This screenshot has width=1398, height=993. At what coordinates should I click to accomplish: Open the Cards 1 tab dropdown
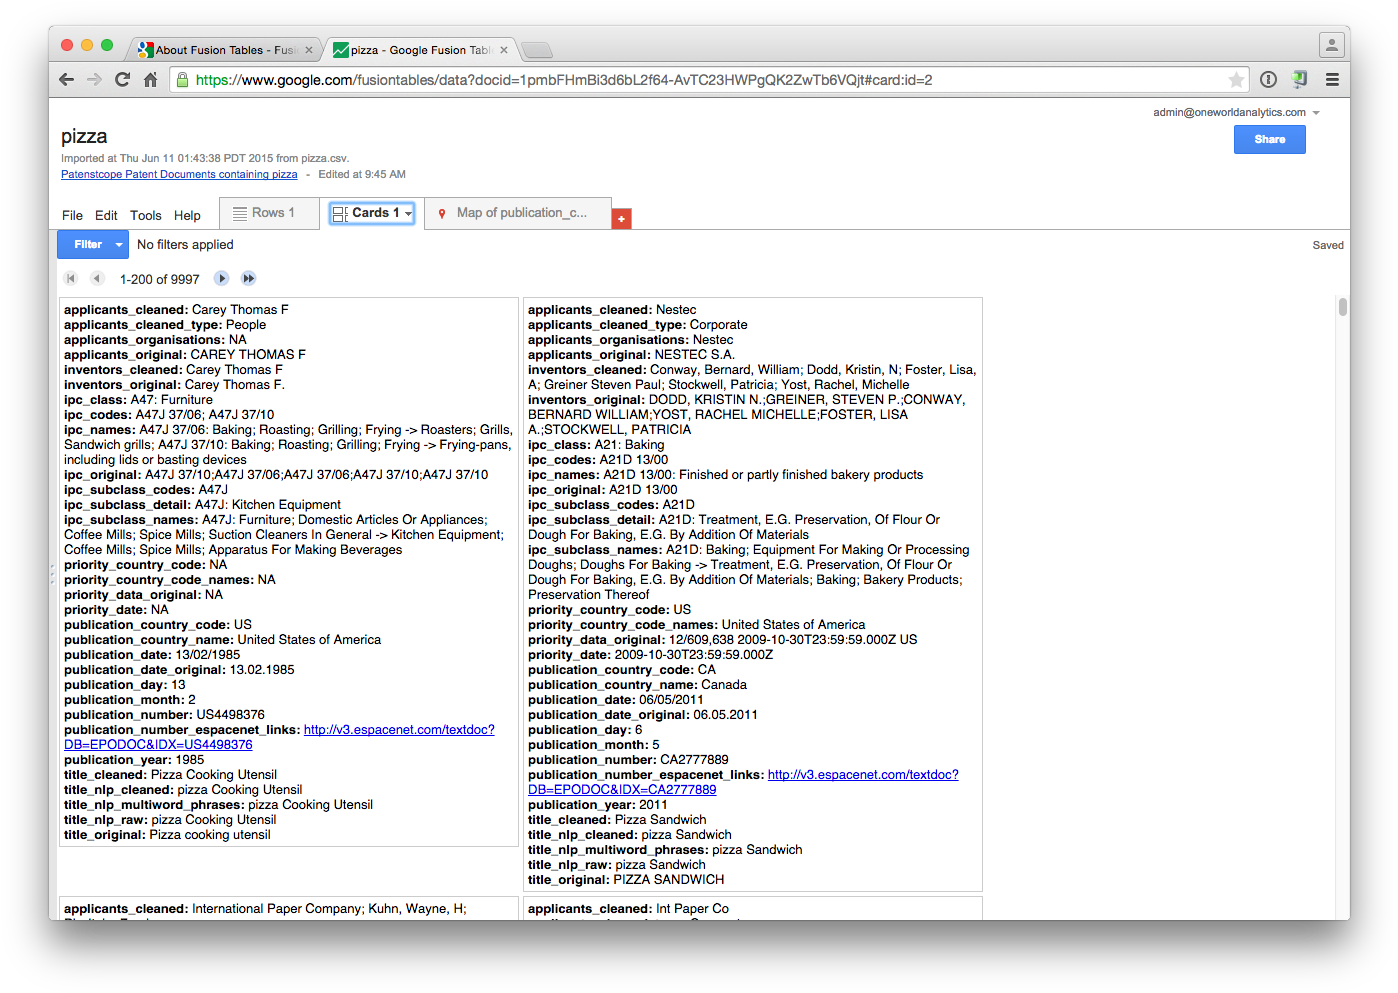click(x=407, y=212)
